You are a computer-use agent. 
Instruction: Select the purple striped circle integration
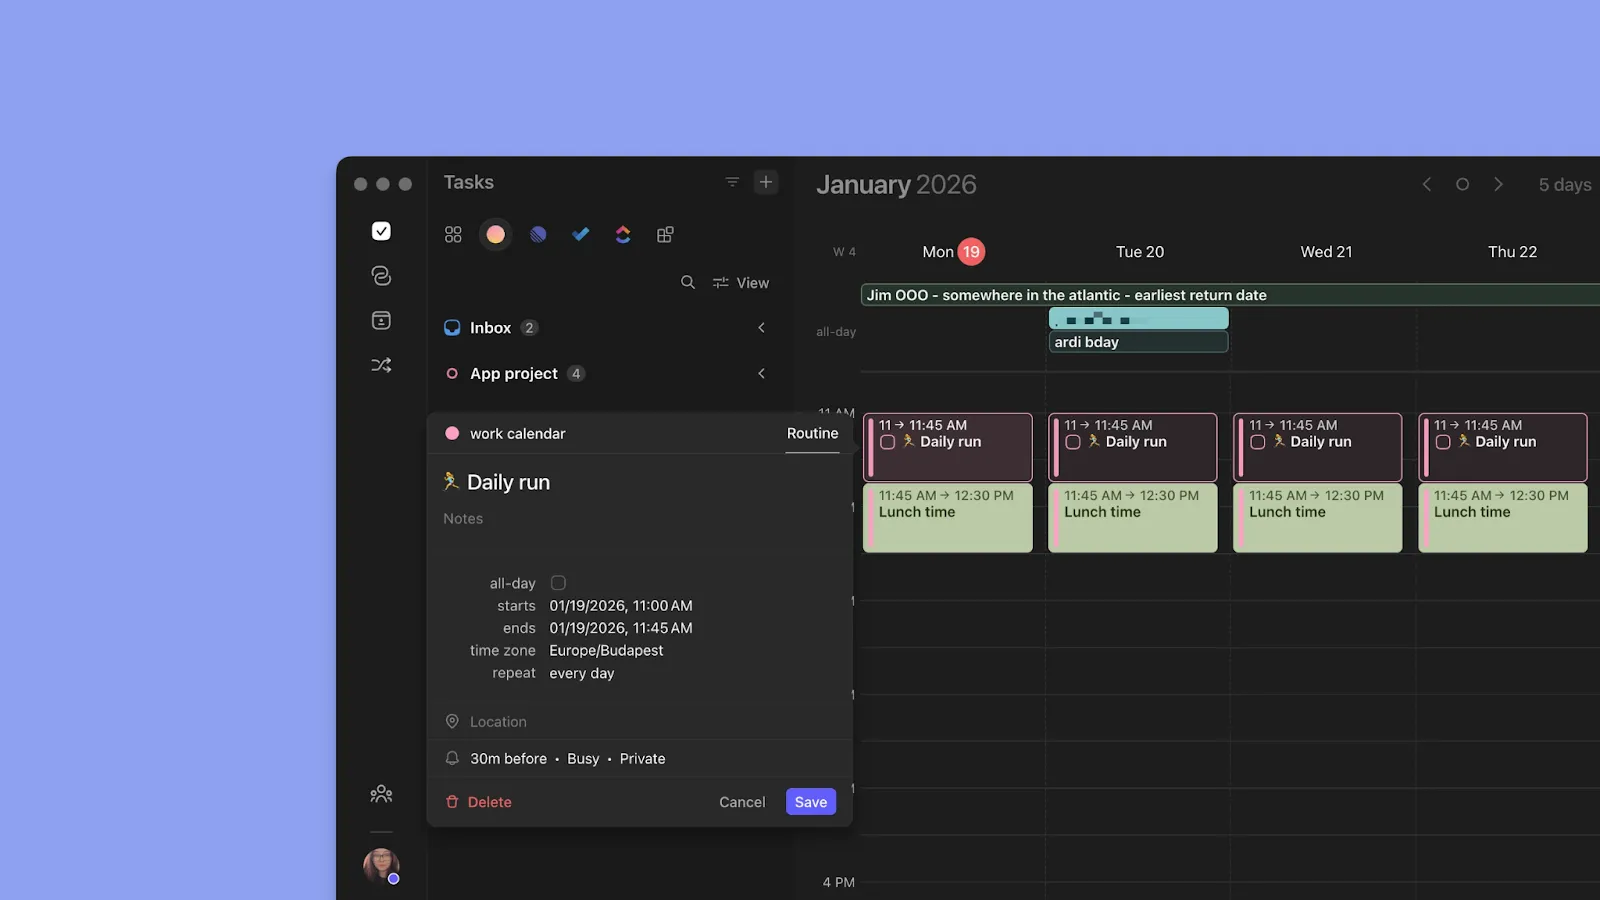(538, 234)
